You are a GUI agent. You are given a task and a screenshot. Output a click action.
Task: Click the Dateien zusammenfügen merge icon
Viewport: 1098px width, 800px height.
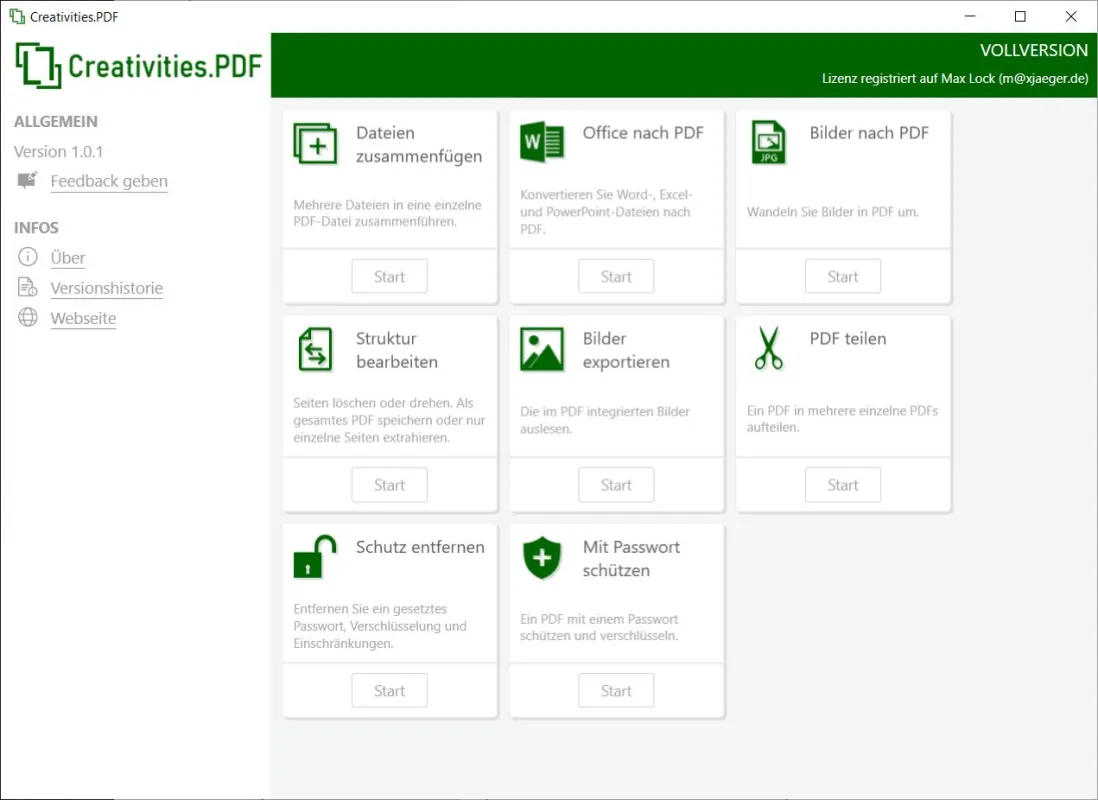tap(315, 144)
